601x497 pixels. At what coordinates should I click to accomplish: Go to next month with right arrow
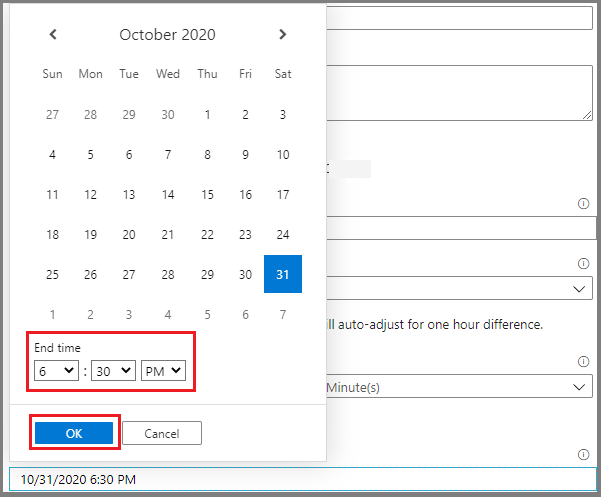tap(283, 35)
